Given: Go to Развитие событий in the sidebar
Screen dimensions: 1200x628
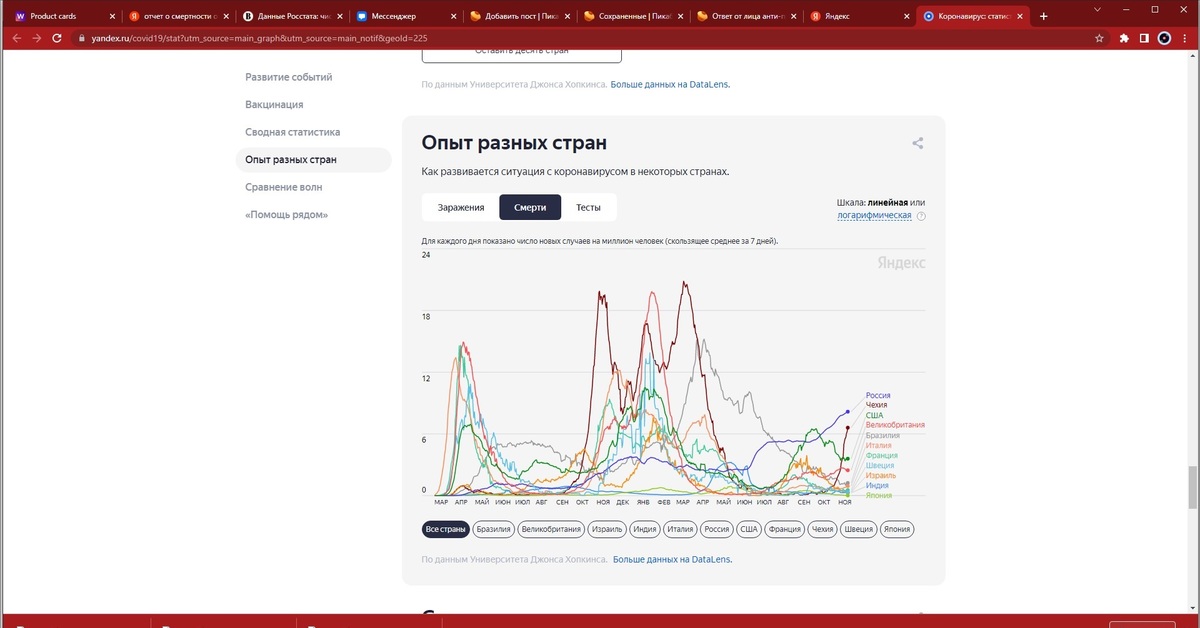Looking at the screenshot, I should (289, 77).
